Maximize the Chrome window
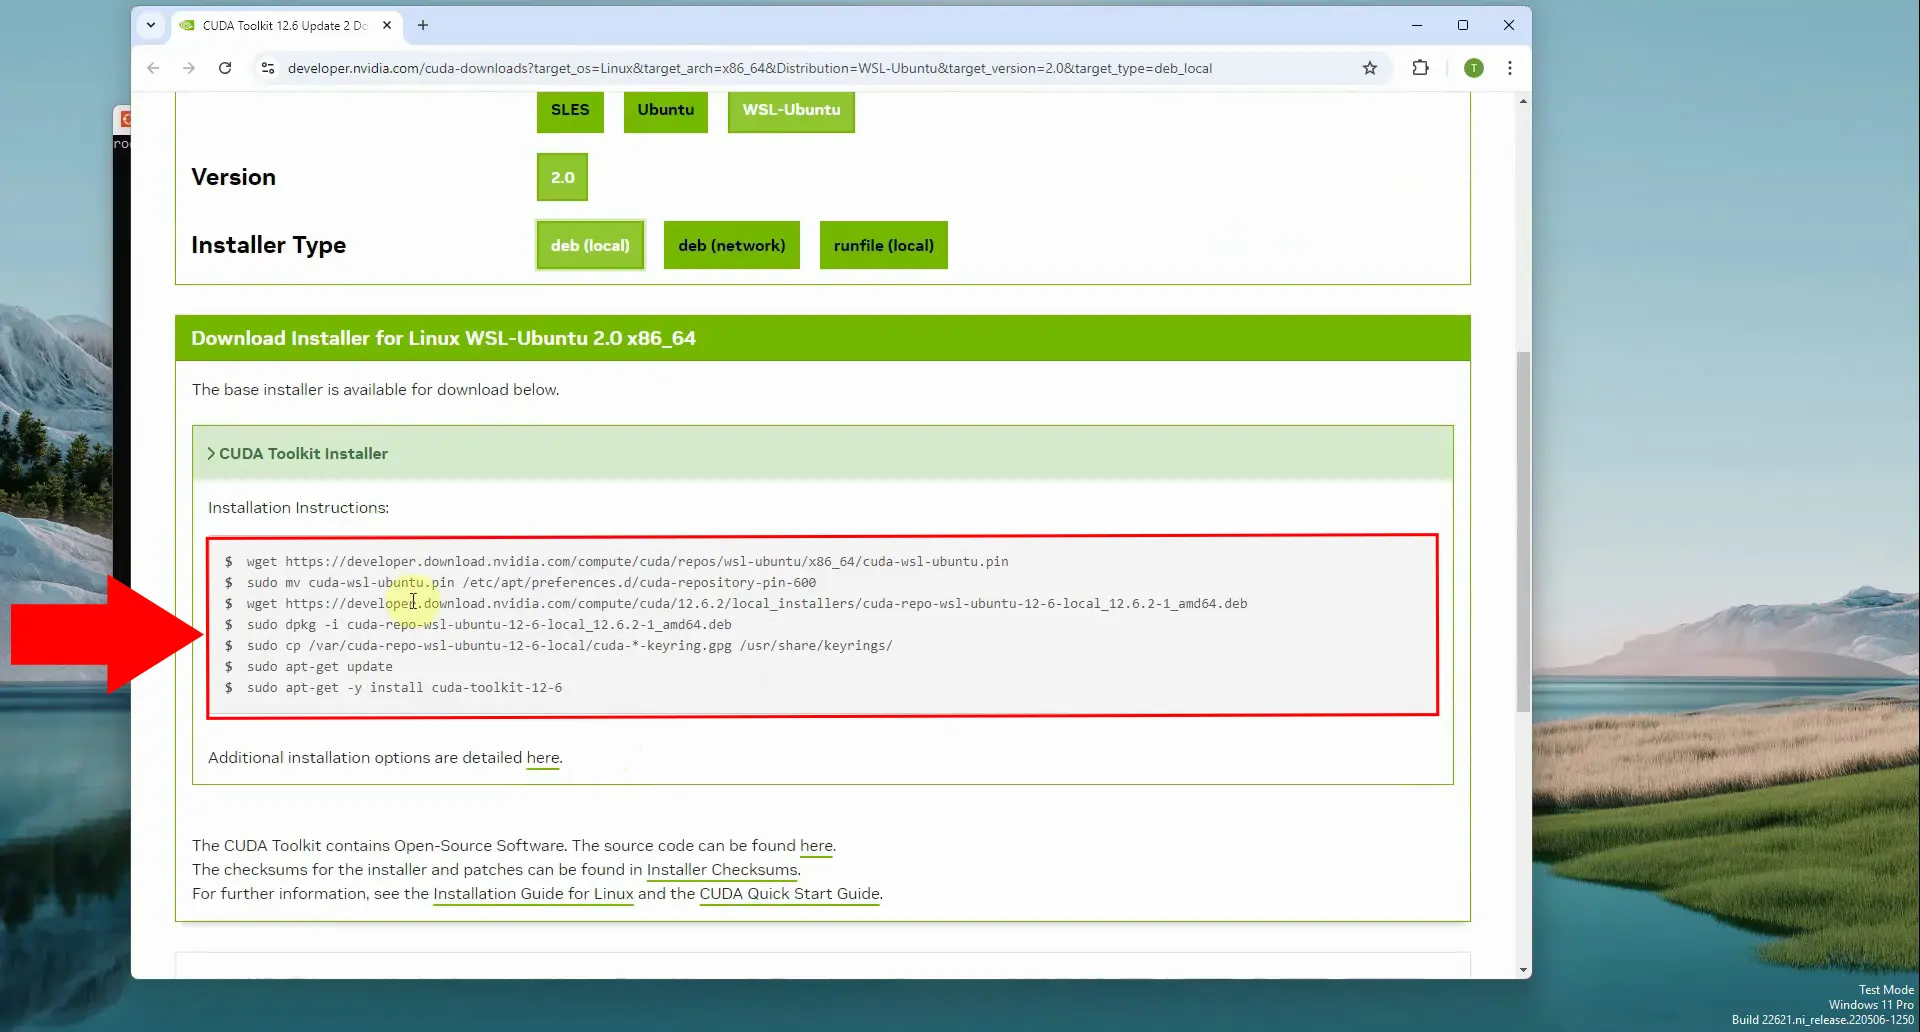Image resolution: width=1920 pixels, height=1032 pixels. 1463,25
